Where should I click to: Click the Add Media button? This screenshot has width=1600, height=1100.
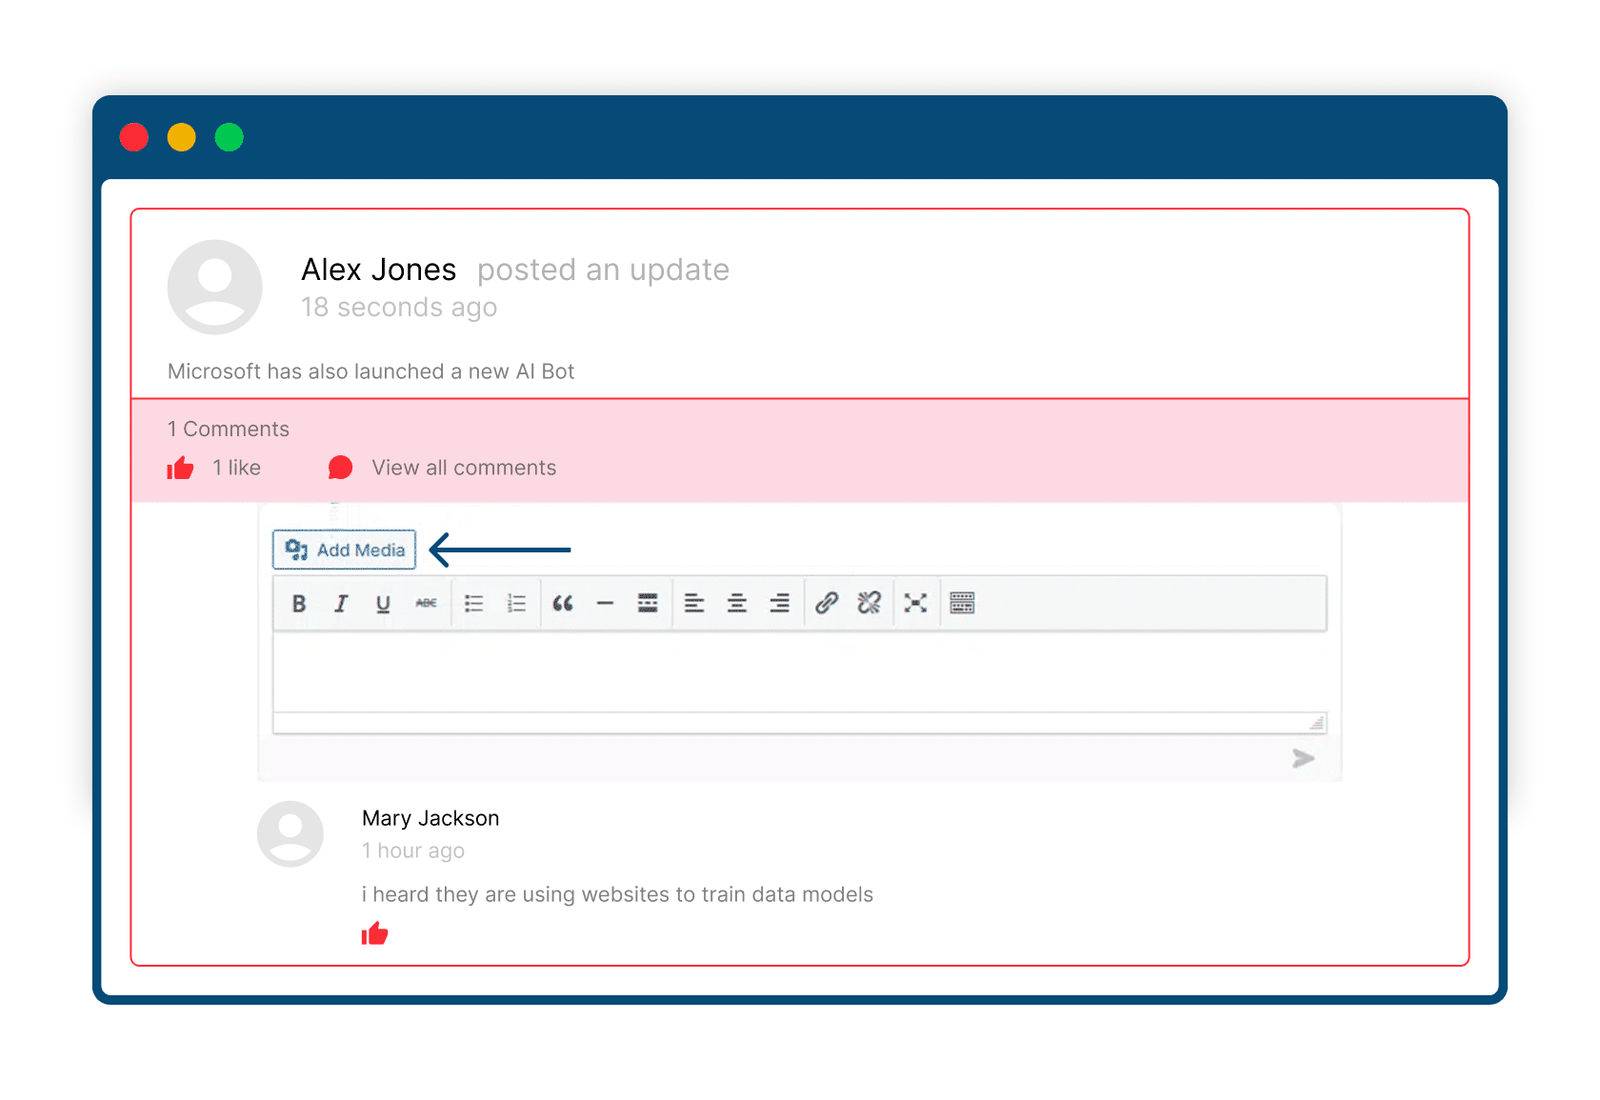(x=344, y=550)
